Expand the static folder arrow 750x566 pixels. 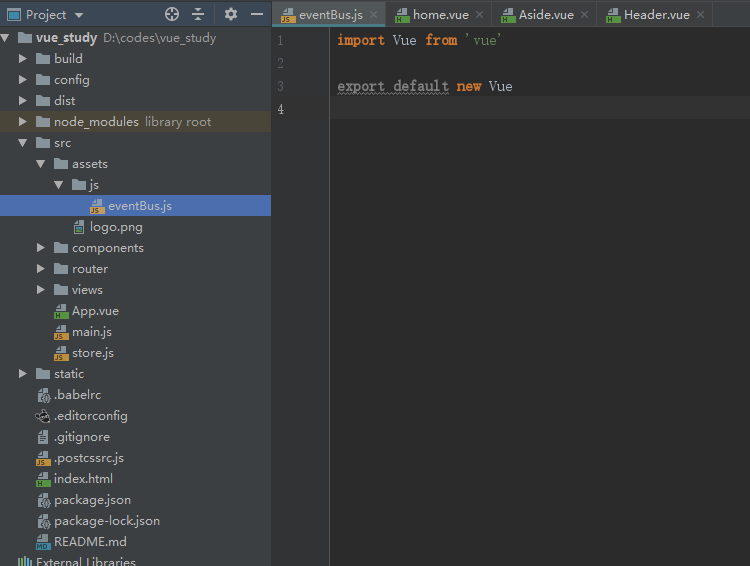(x=22, y=374)
